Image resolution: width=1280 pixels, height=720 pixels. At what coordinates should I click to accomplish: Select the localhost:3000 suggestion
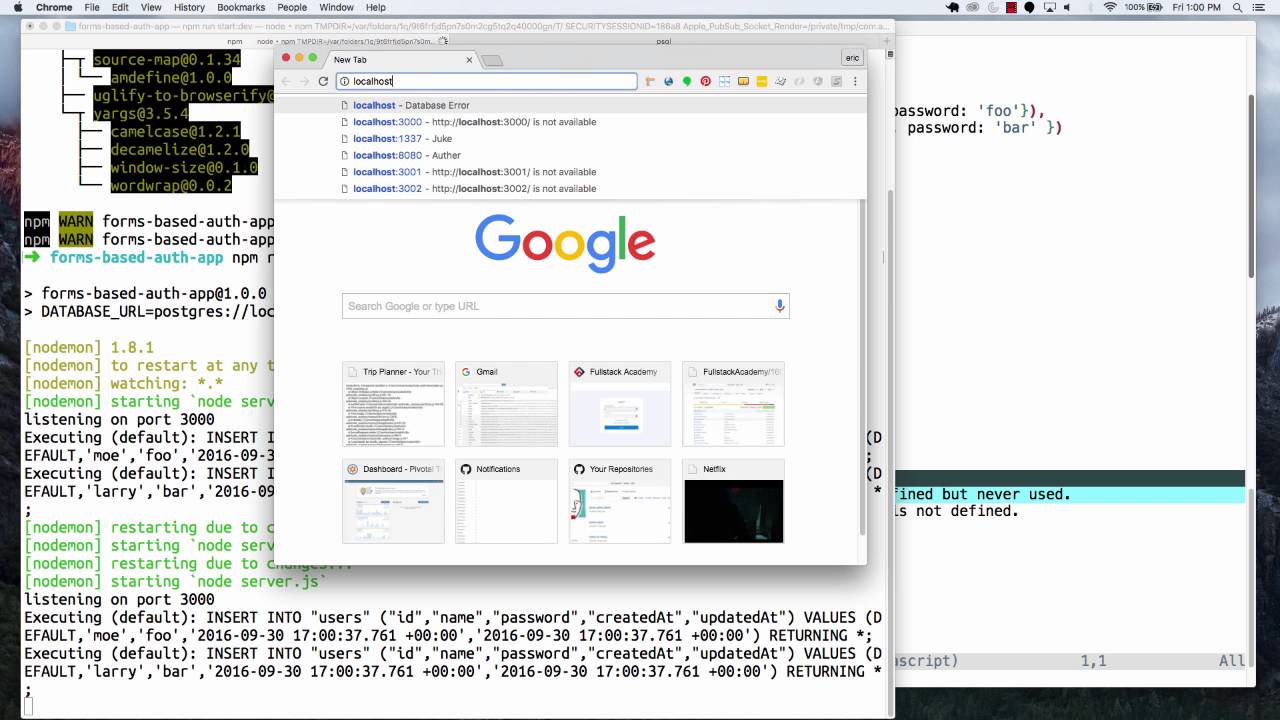[x=570, y=122]
